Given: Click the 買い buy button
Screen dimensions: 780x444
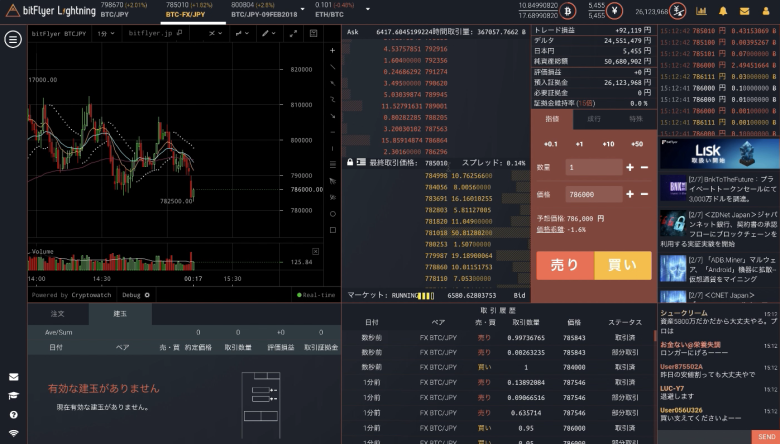Looking at the screenshot, I should [x=623, y=265].
